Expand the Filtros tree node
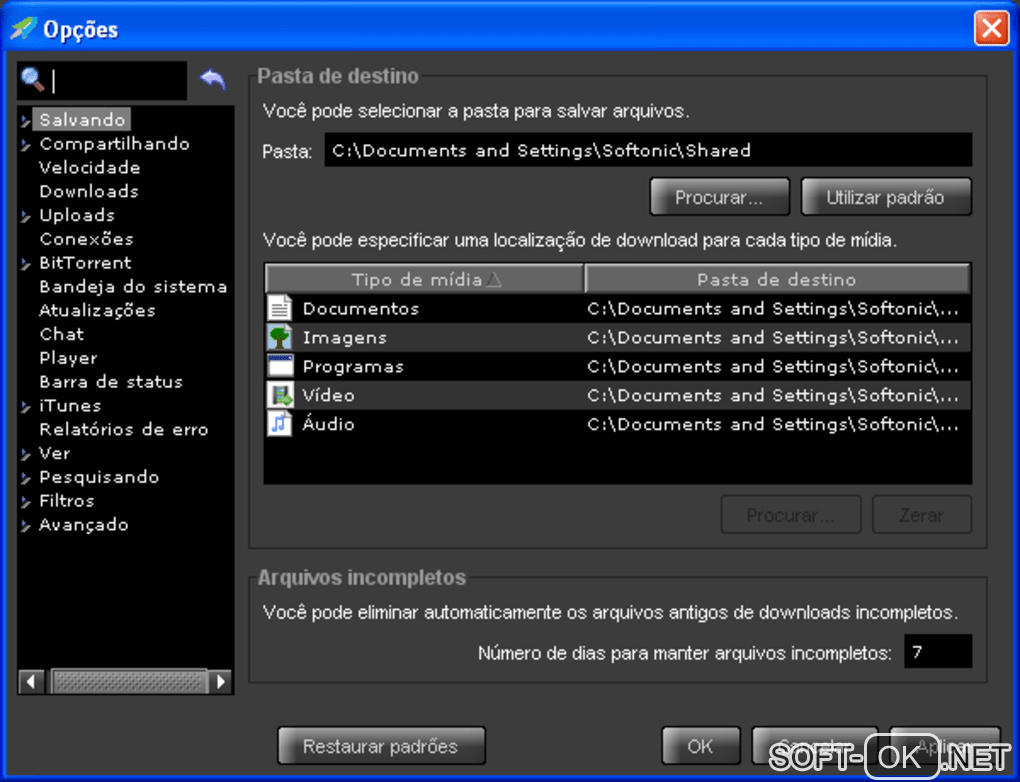 (x=25, y=502)
